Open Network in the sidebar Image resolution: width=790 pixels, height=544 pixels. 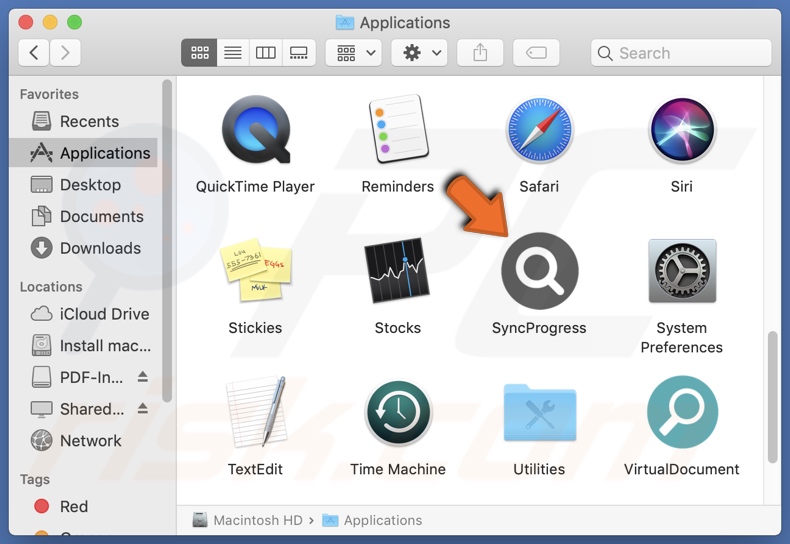click(84, 441)
